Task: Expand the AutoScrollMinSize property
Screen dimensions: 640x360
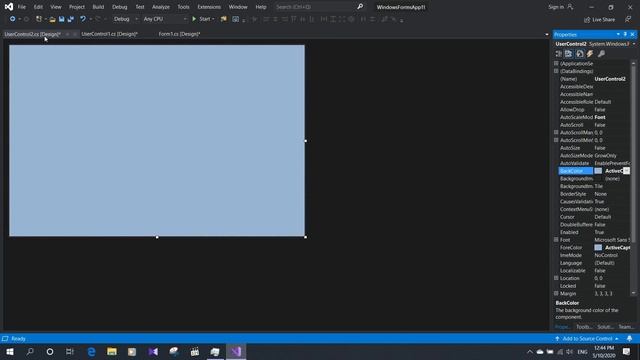Action: 556,140
